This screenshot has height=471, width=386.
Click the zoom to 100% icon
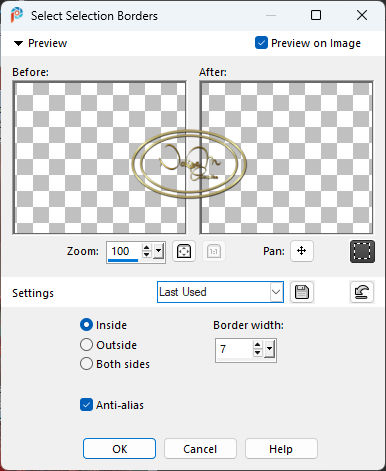214,251
